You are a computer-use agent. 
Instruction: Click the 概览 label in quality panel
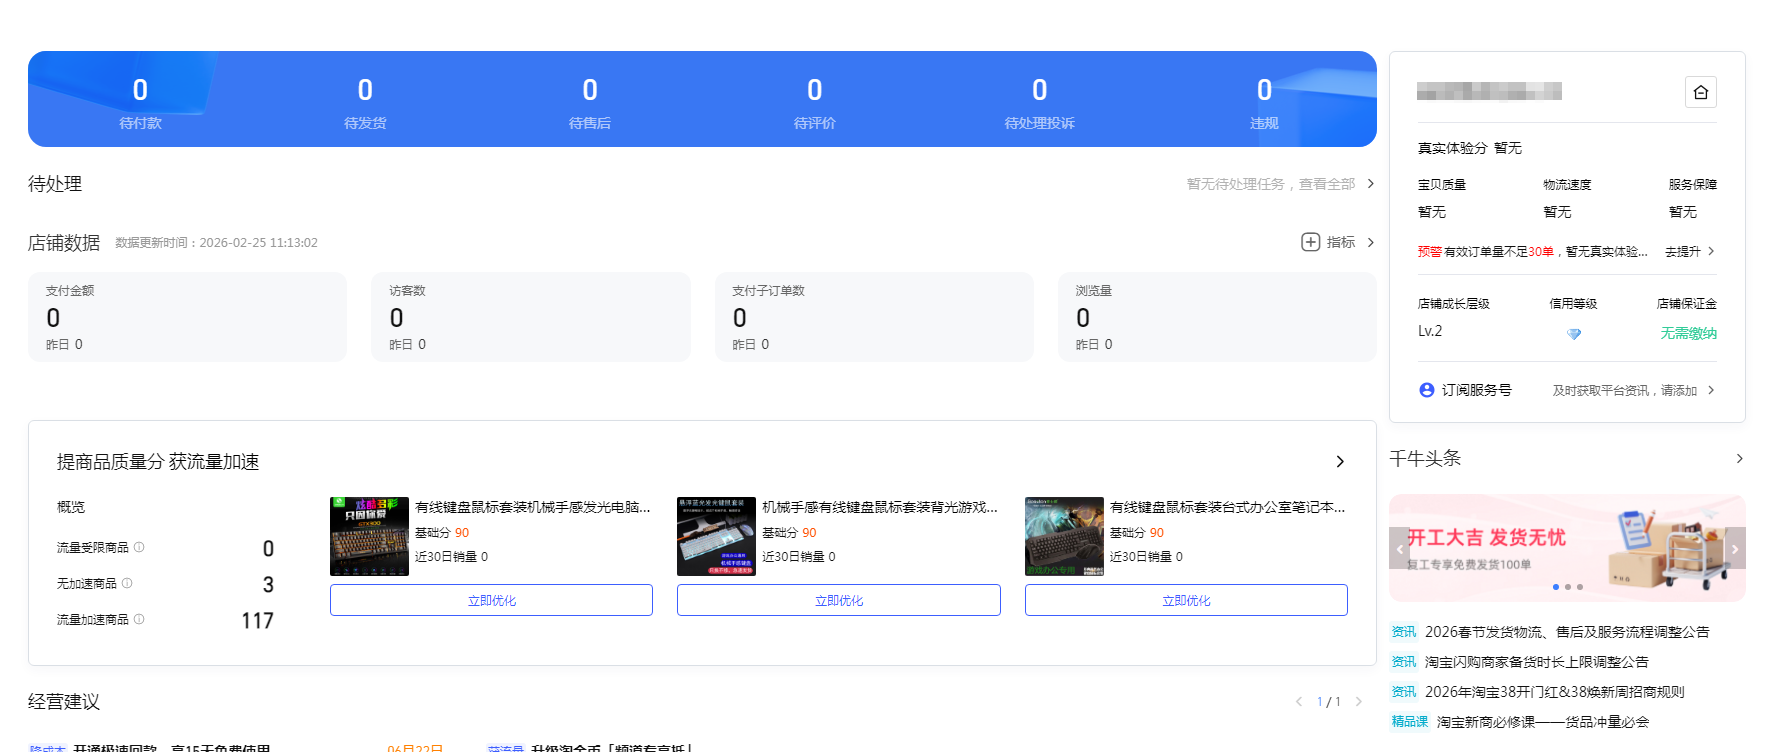[71, 507]
